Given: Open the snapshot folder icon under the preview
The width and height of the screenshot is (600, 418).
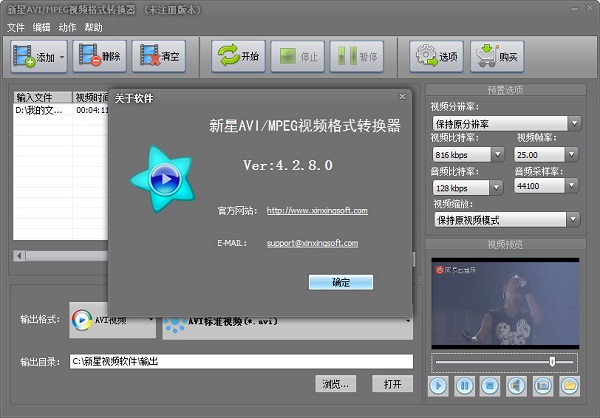Looking at the screenshot, I should coord(569,385).
